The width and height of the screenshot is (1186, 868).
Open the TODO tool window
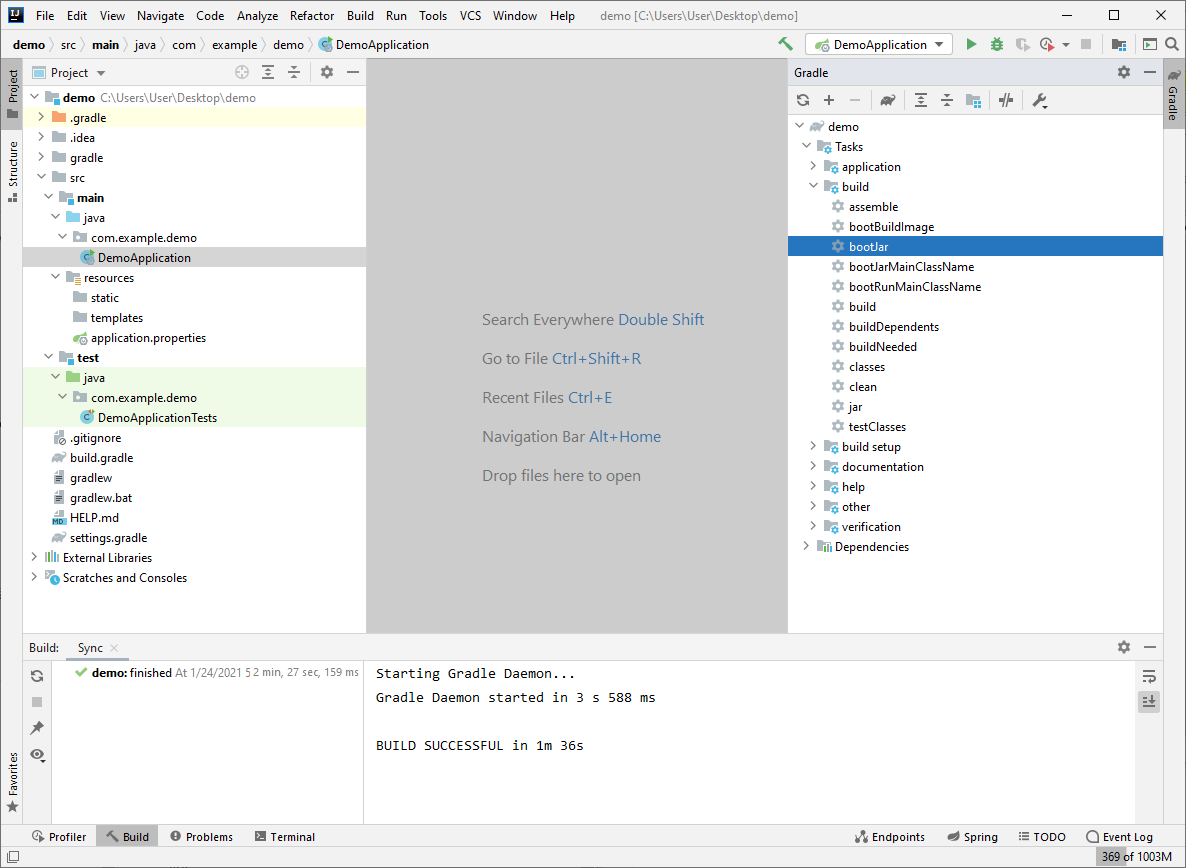click(1042, 836)
